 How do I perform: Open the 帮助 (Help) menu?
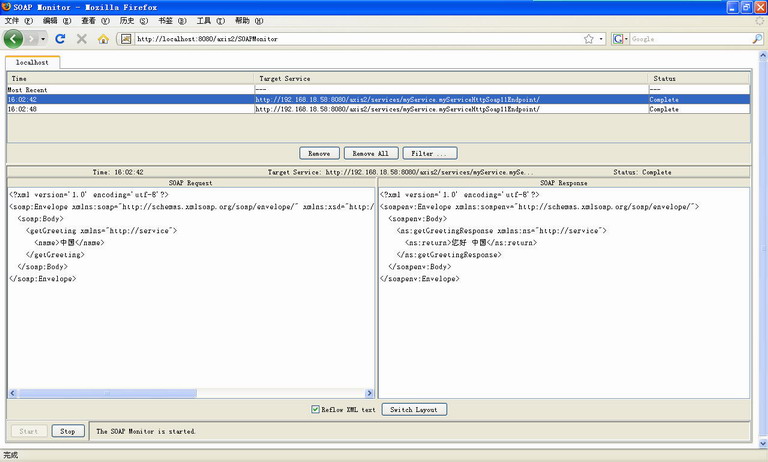(249, 21)
